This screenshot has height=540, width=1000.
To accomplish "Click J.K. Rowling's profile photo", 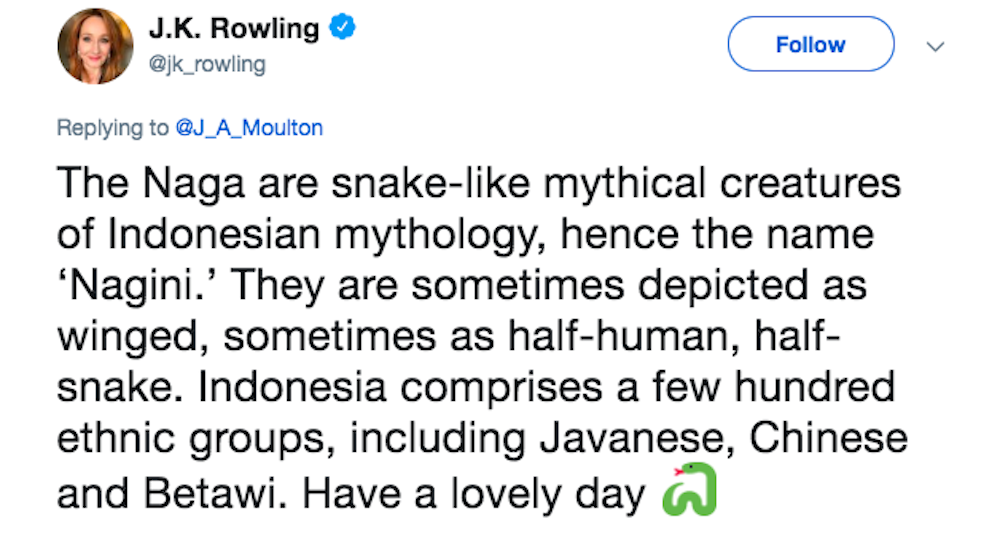I will click(96, 50).
